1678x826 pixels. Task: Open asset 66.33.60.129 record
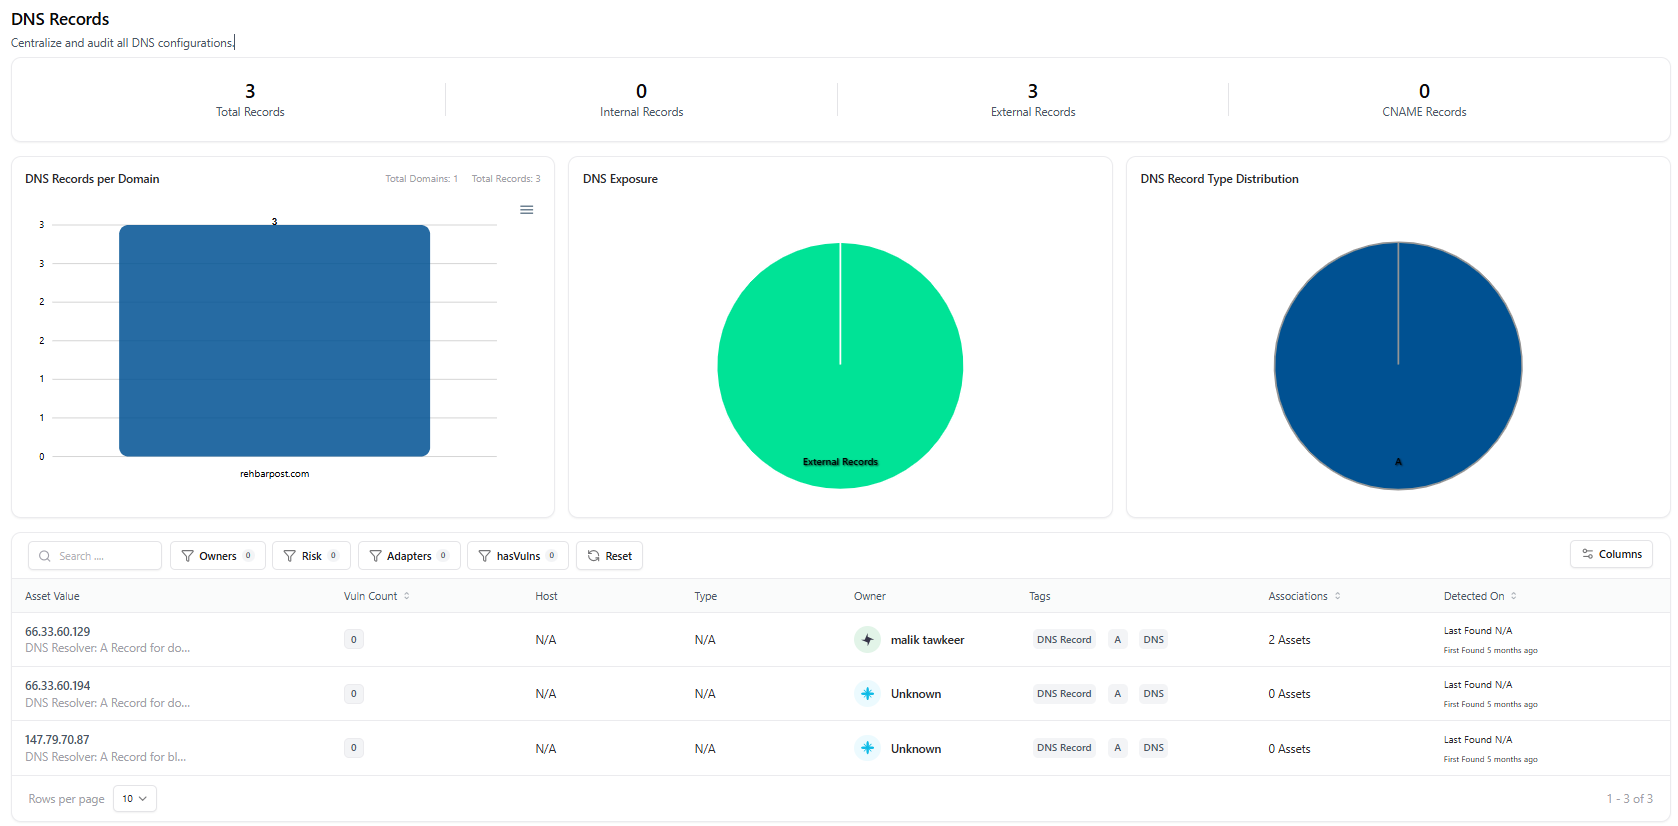57,632
